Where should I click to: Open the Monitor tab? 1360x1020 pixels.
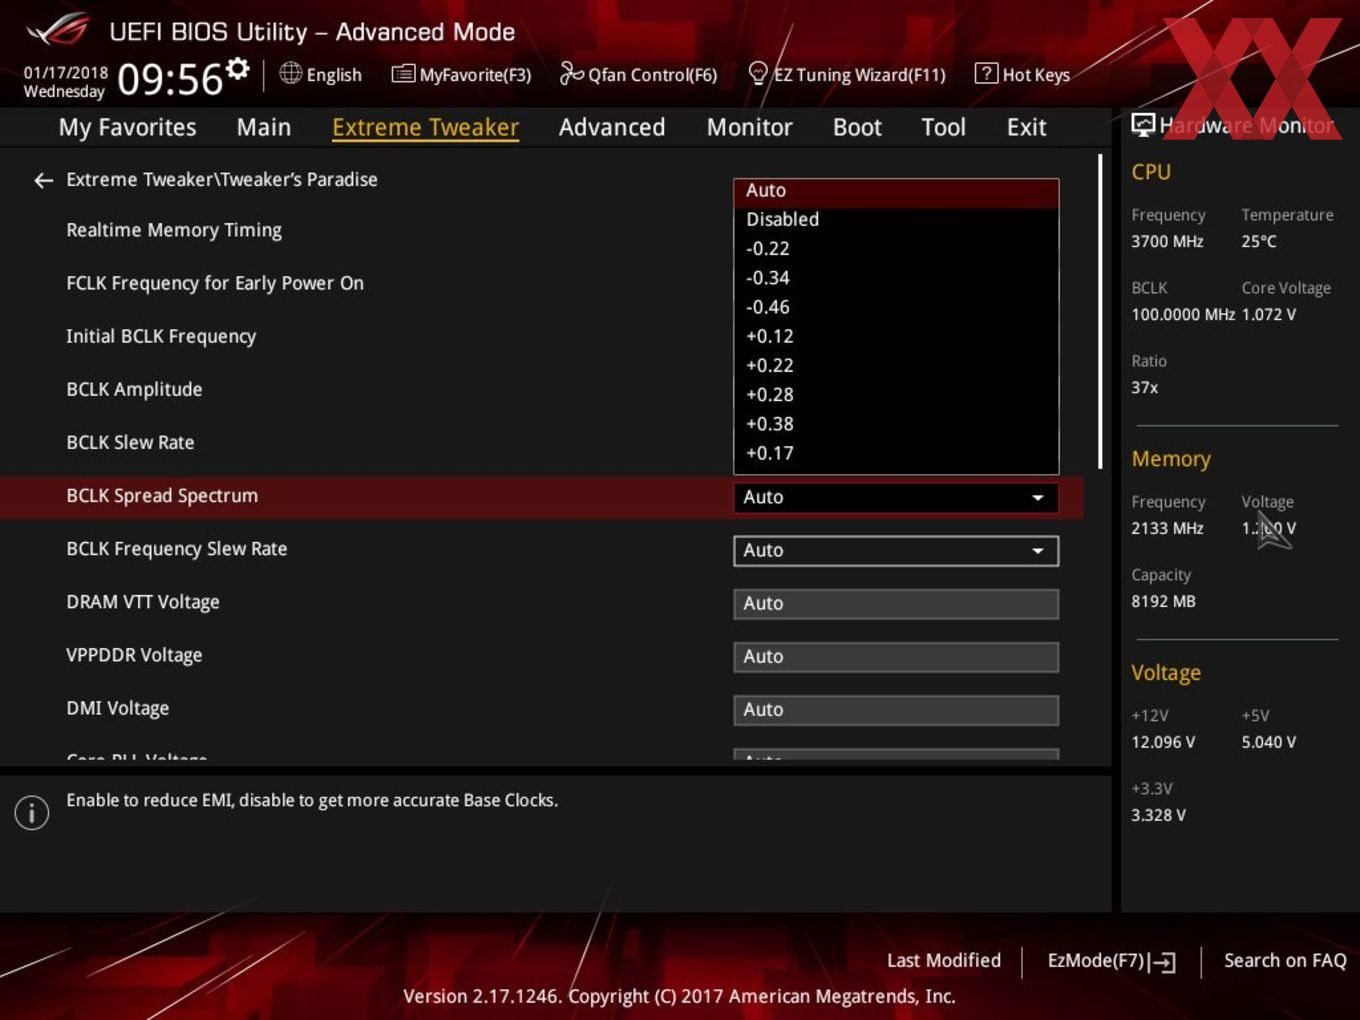[x=749, y=127]
